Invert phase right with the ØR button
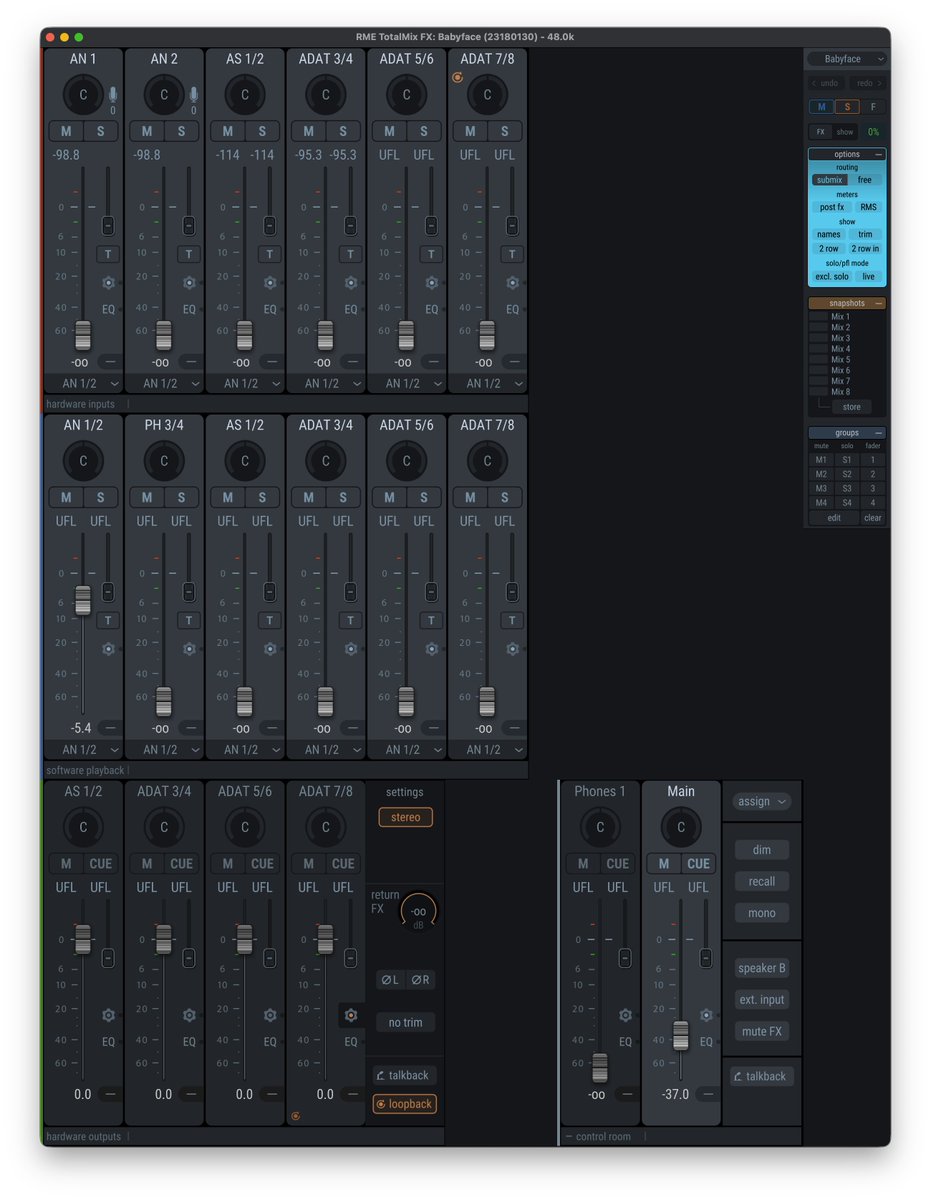The image size is (931, 1200). (421, 980)
